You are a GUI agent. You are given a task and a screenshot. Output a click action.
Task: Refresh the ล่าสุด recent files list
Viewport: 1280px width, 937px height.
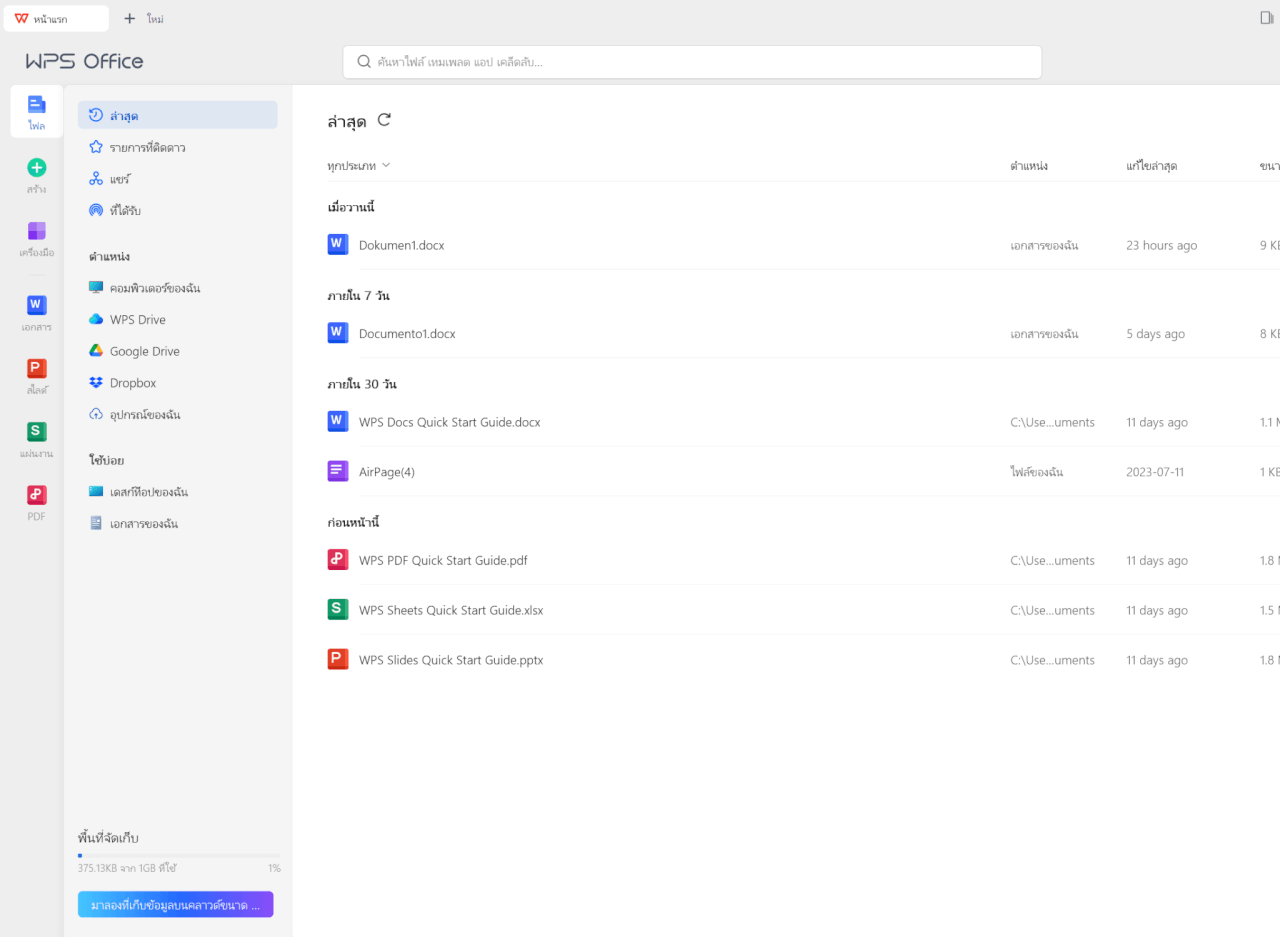[385, 120]
